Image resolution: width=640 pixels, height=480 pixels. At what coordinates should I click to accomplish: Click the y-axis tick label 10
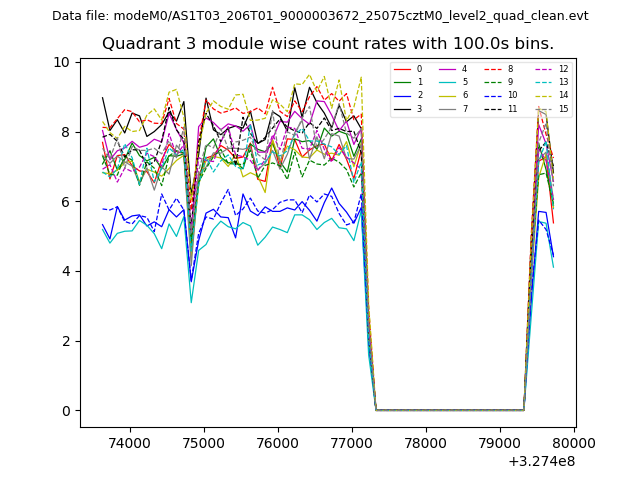pos(62,62)
